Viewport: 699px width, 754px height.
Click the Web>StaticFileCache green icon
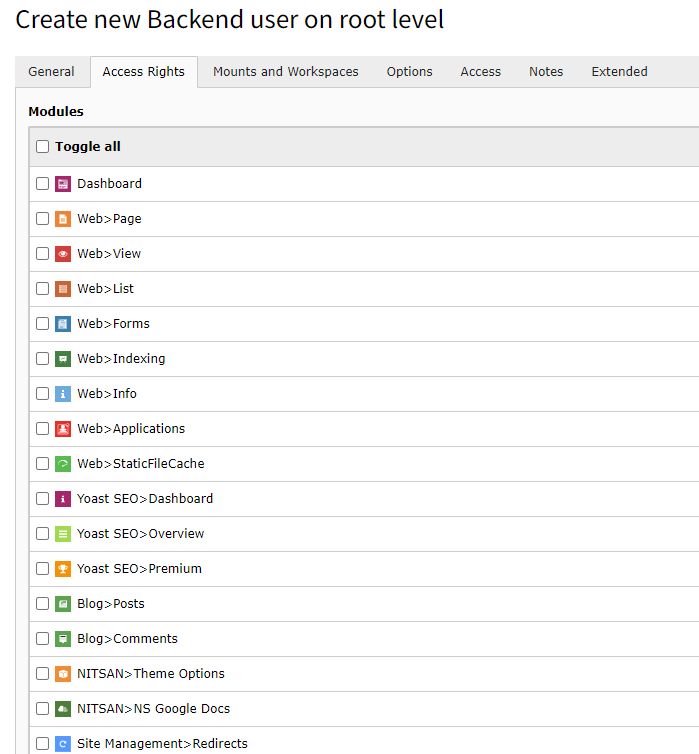63,464
